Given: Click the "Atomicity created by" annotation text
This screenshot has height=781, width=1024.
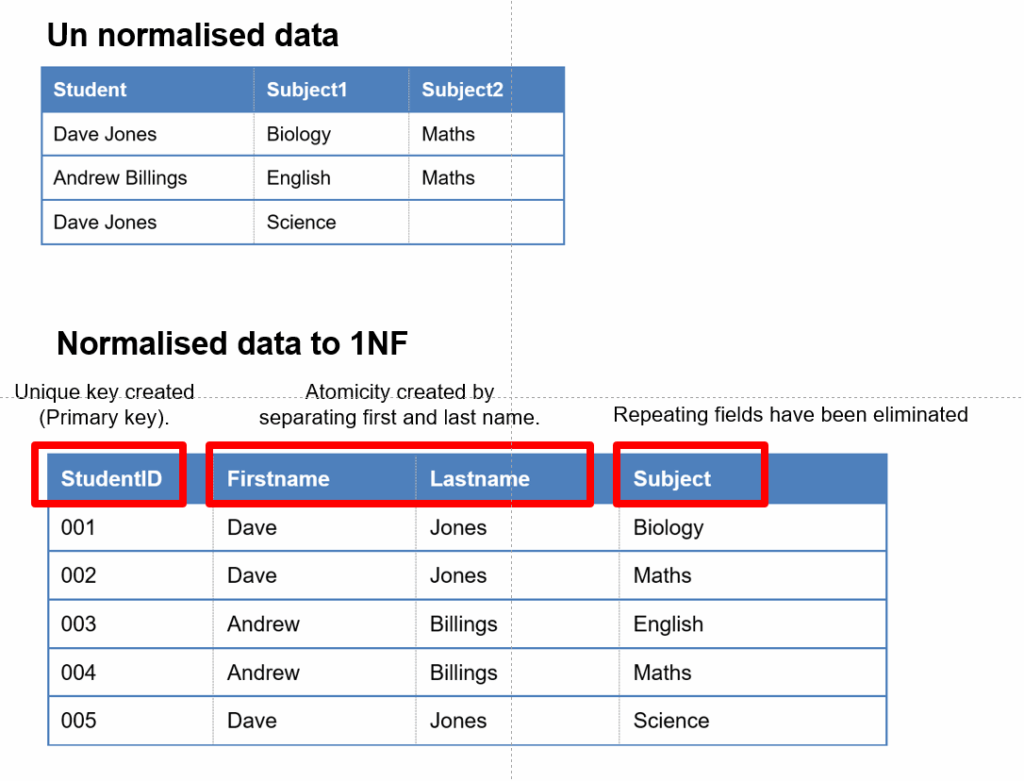Looking at the screenshot, I should pyautogui.click(x=400, y=392).
